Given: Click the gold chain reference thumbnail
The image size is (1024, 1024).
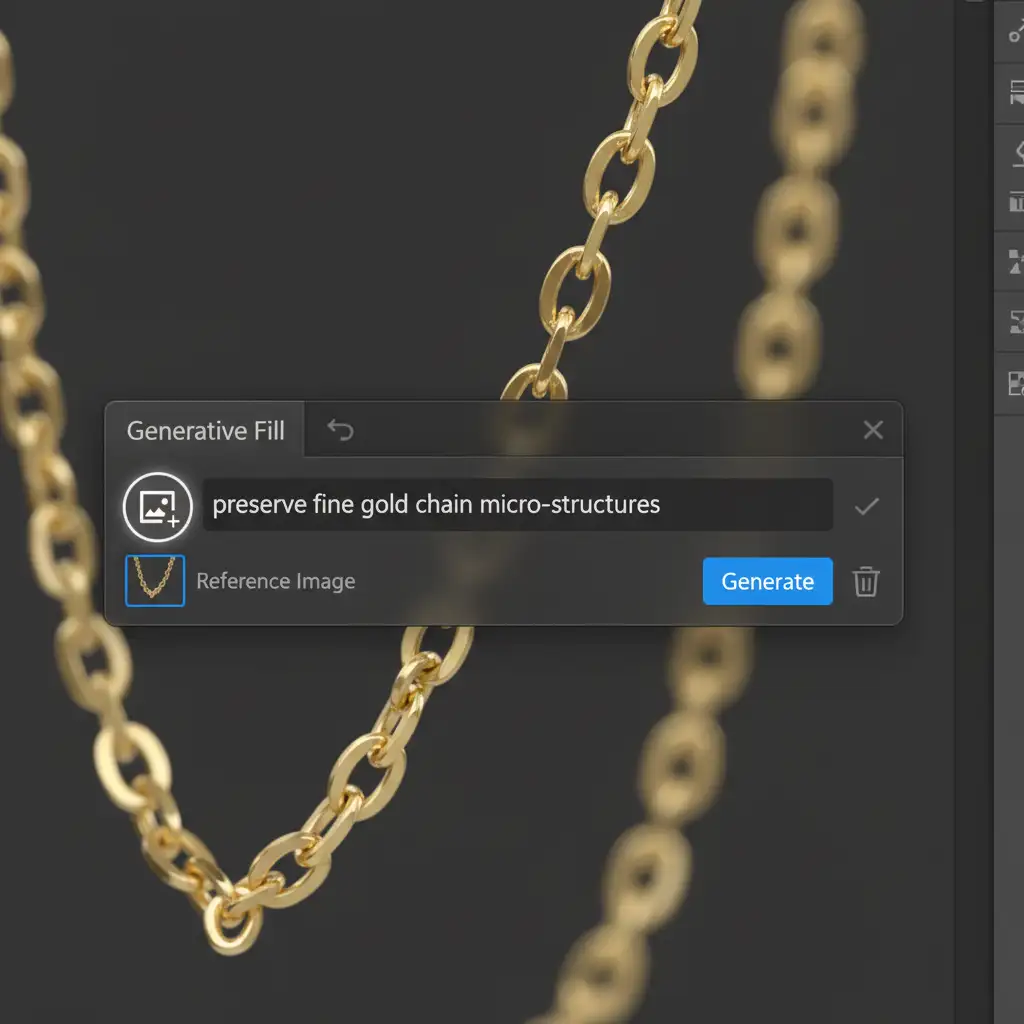Looking at the screenshot, I should [155, 581].
